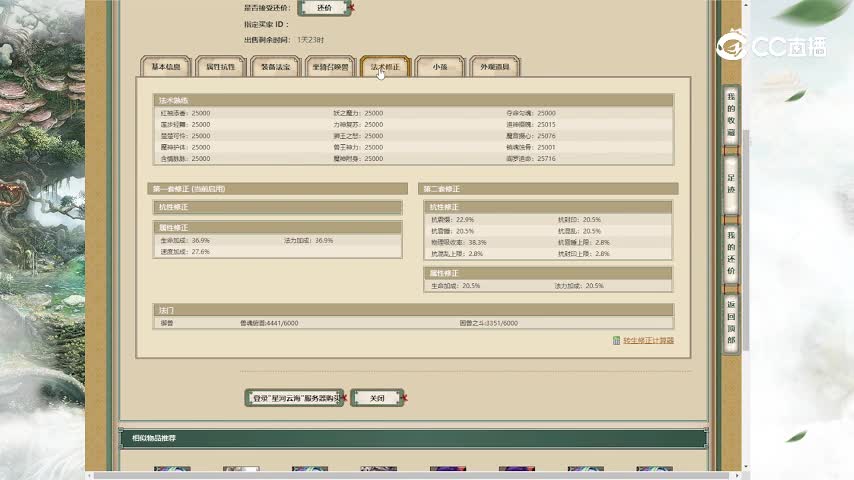Open the 基本信息 tab
The height and width of the screenshot is (480, 854).
coord(164,67)
